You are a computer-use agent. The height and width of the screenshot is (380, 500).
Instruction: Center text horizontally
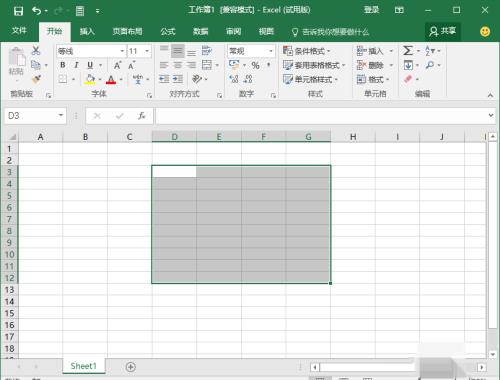[x=178, y=65]
